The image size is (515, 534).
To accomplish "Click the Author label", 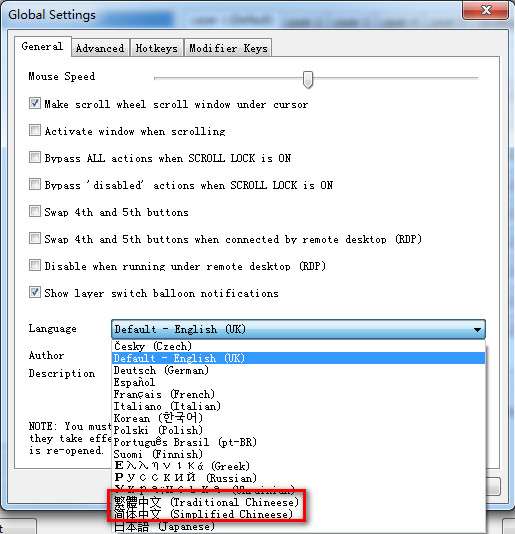I will coord(46,356).
